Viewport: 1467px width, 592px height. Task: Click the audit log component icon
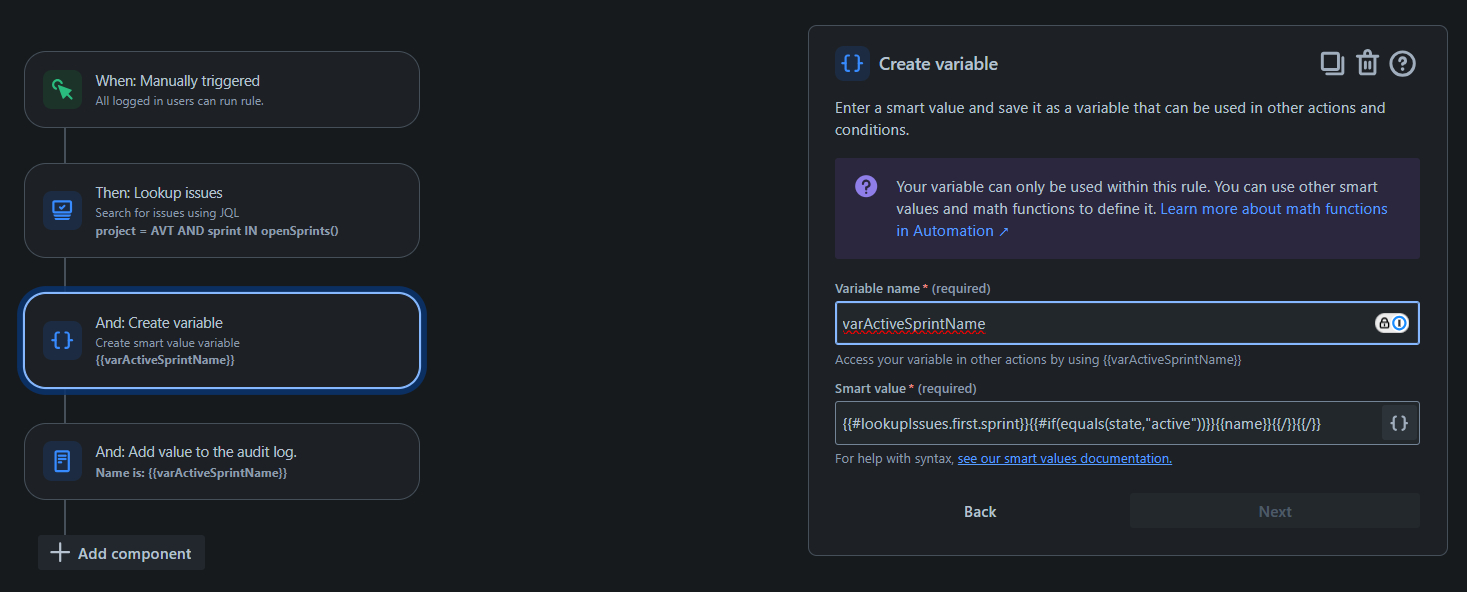[x=61, y=461]
